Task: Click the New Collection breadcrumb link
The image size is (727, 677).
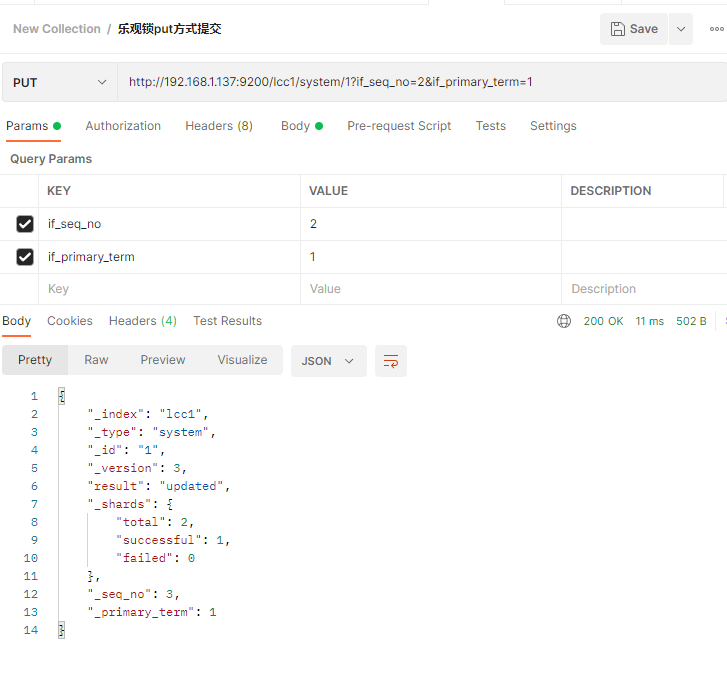Action: coord(57,29)
